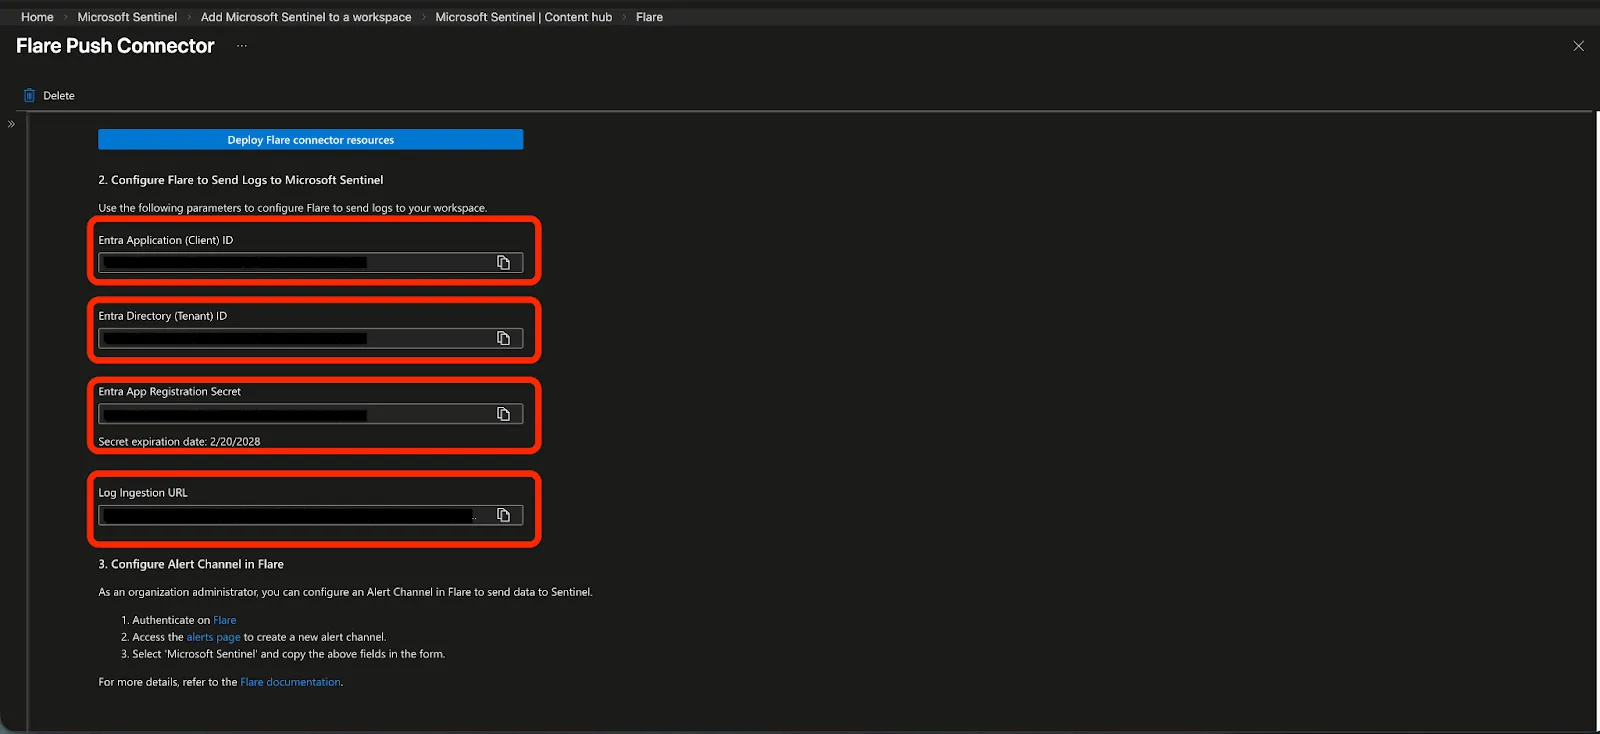Screen dimensions: 1600x734
Task: Open Add Microsoft Sentinel to a workspace breadcrumb
Action: [x=306, y=17]
